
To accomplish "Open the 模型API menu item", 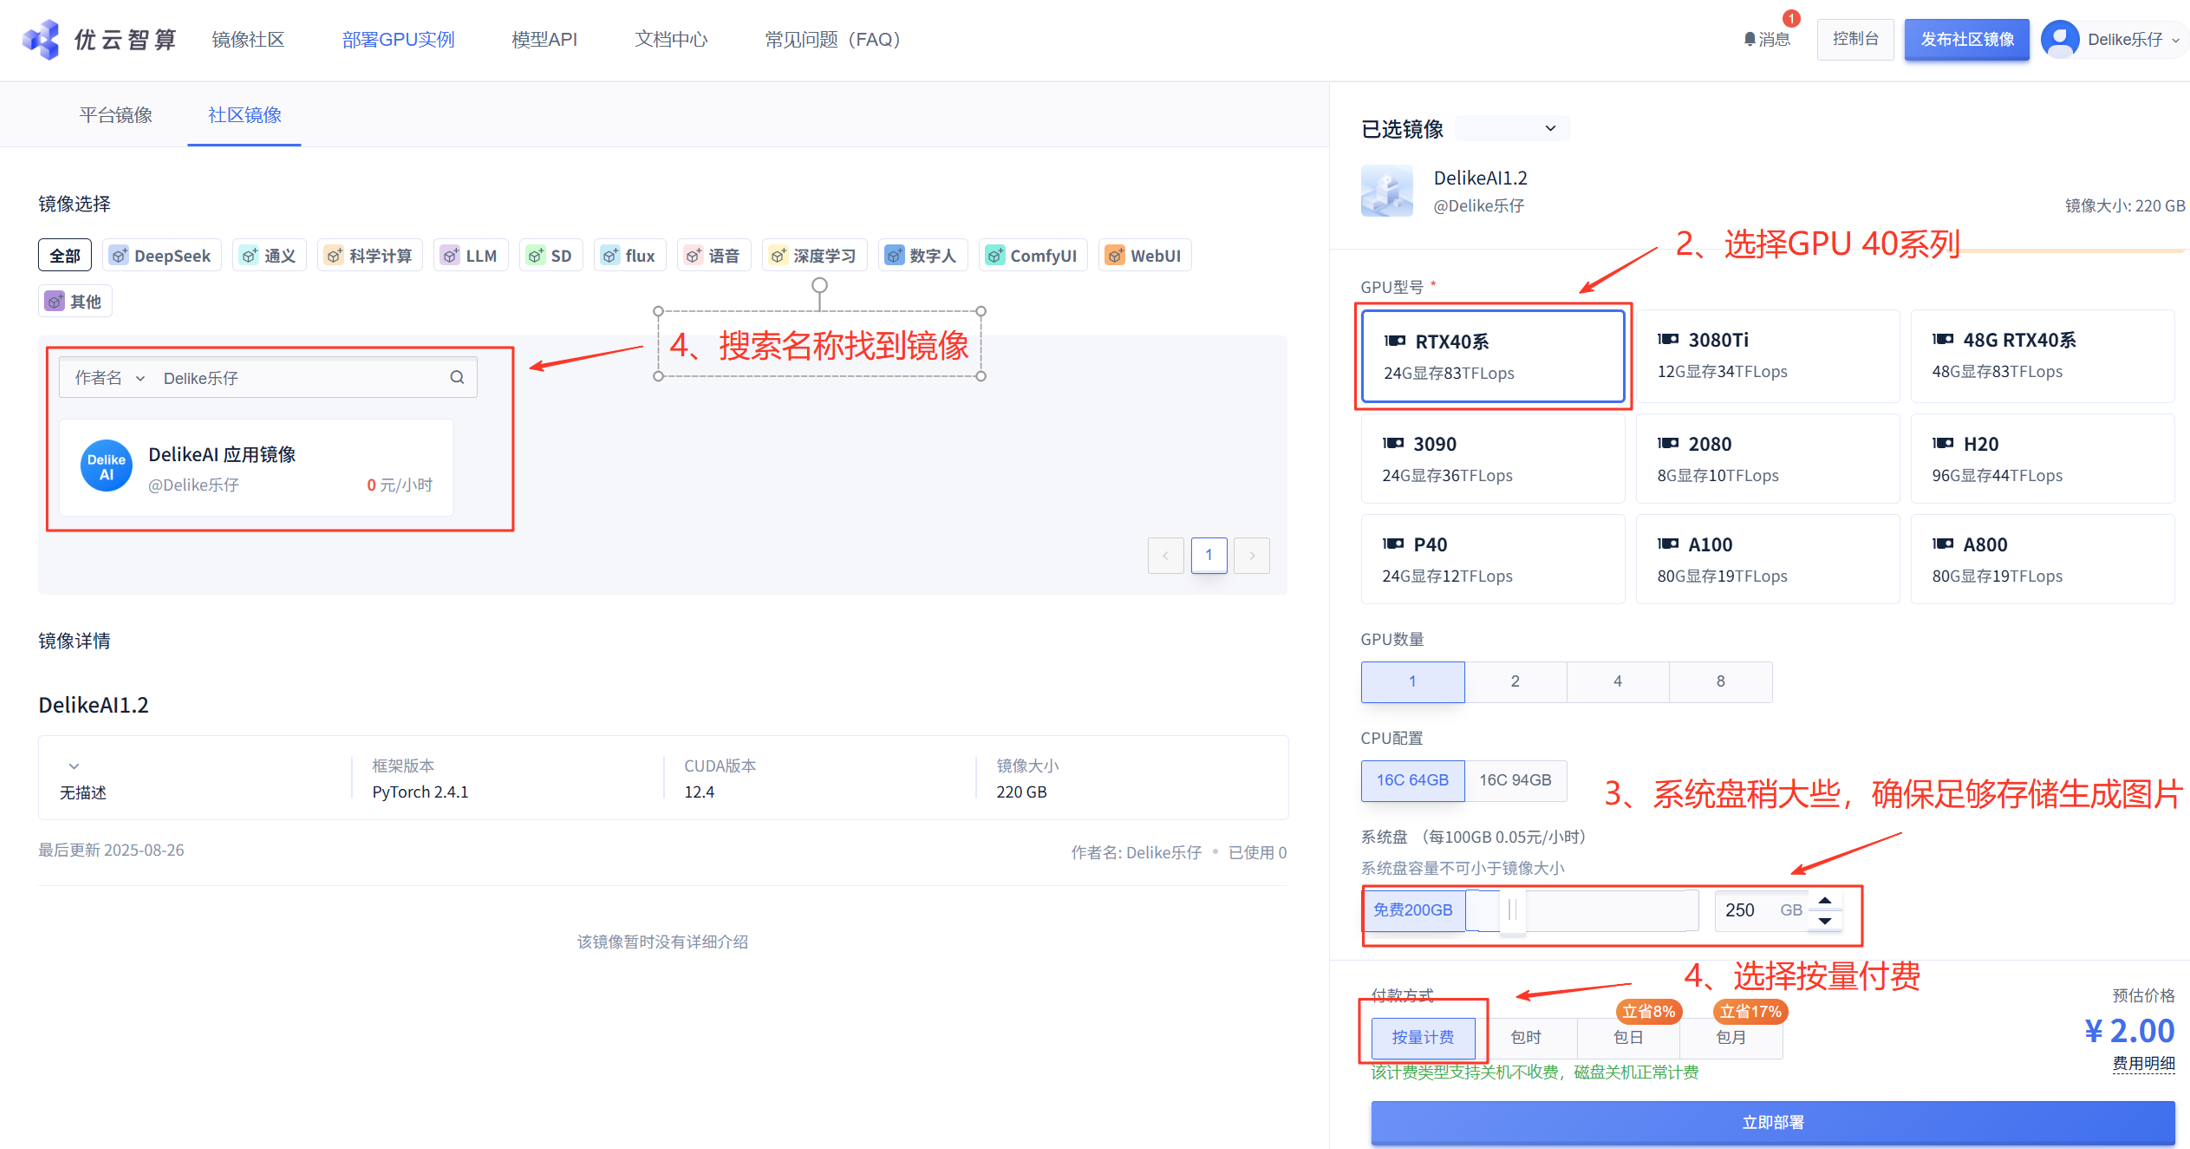I will coord(544,40).
